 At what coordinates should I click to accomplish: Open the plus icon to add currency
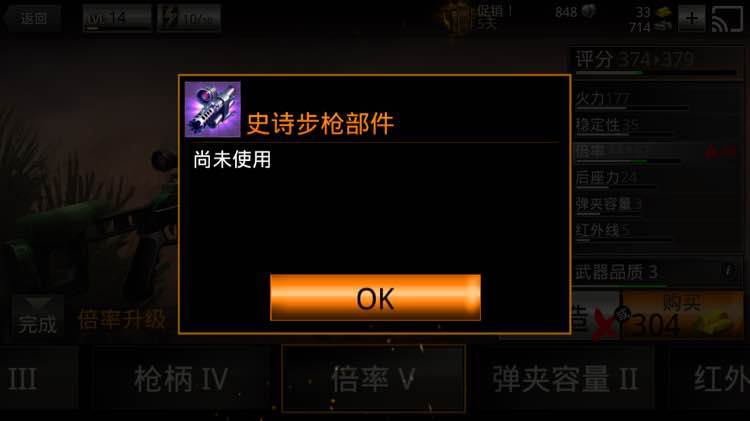click(691, 19)
